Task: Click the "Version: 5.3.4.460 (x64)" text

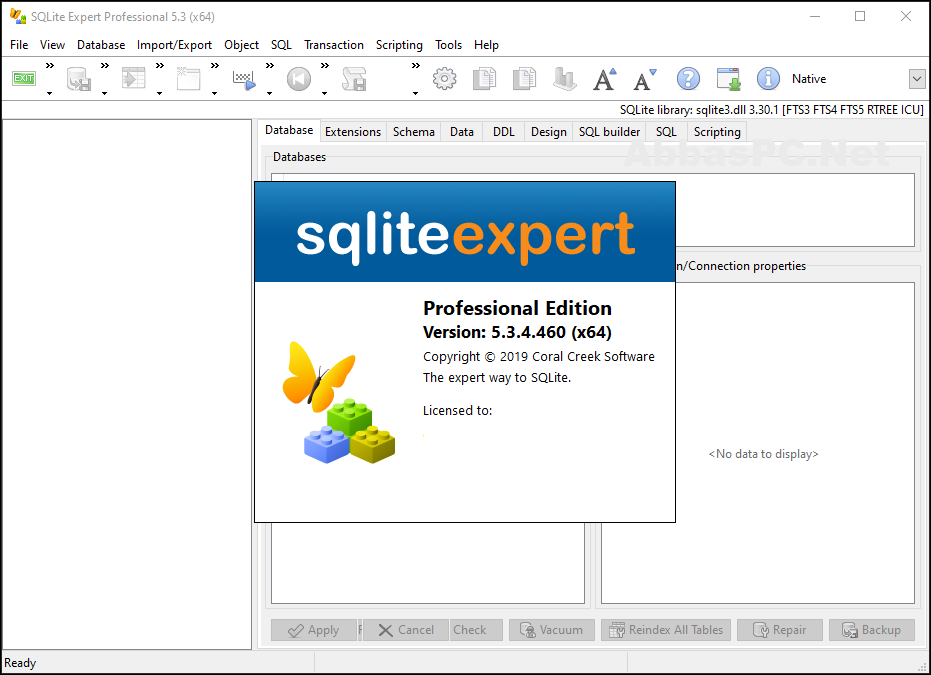Action: tap(517, 332)
